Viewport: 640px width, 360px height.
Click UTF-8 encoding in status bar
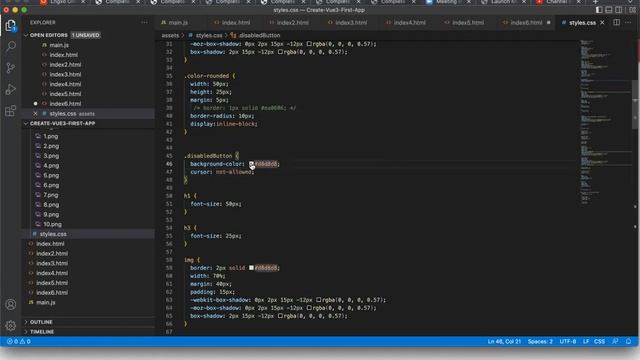point(568,341)
